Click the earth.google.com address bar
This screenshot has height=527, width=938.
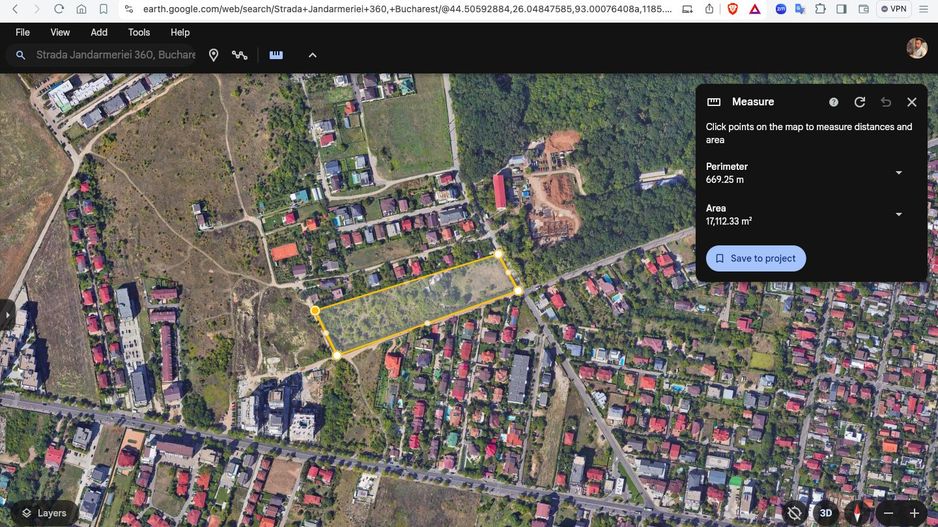(x=407, y=9)
